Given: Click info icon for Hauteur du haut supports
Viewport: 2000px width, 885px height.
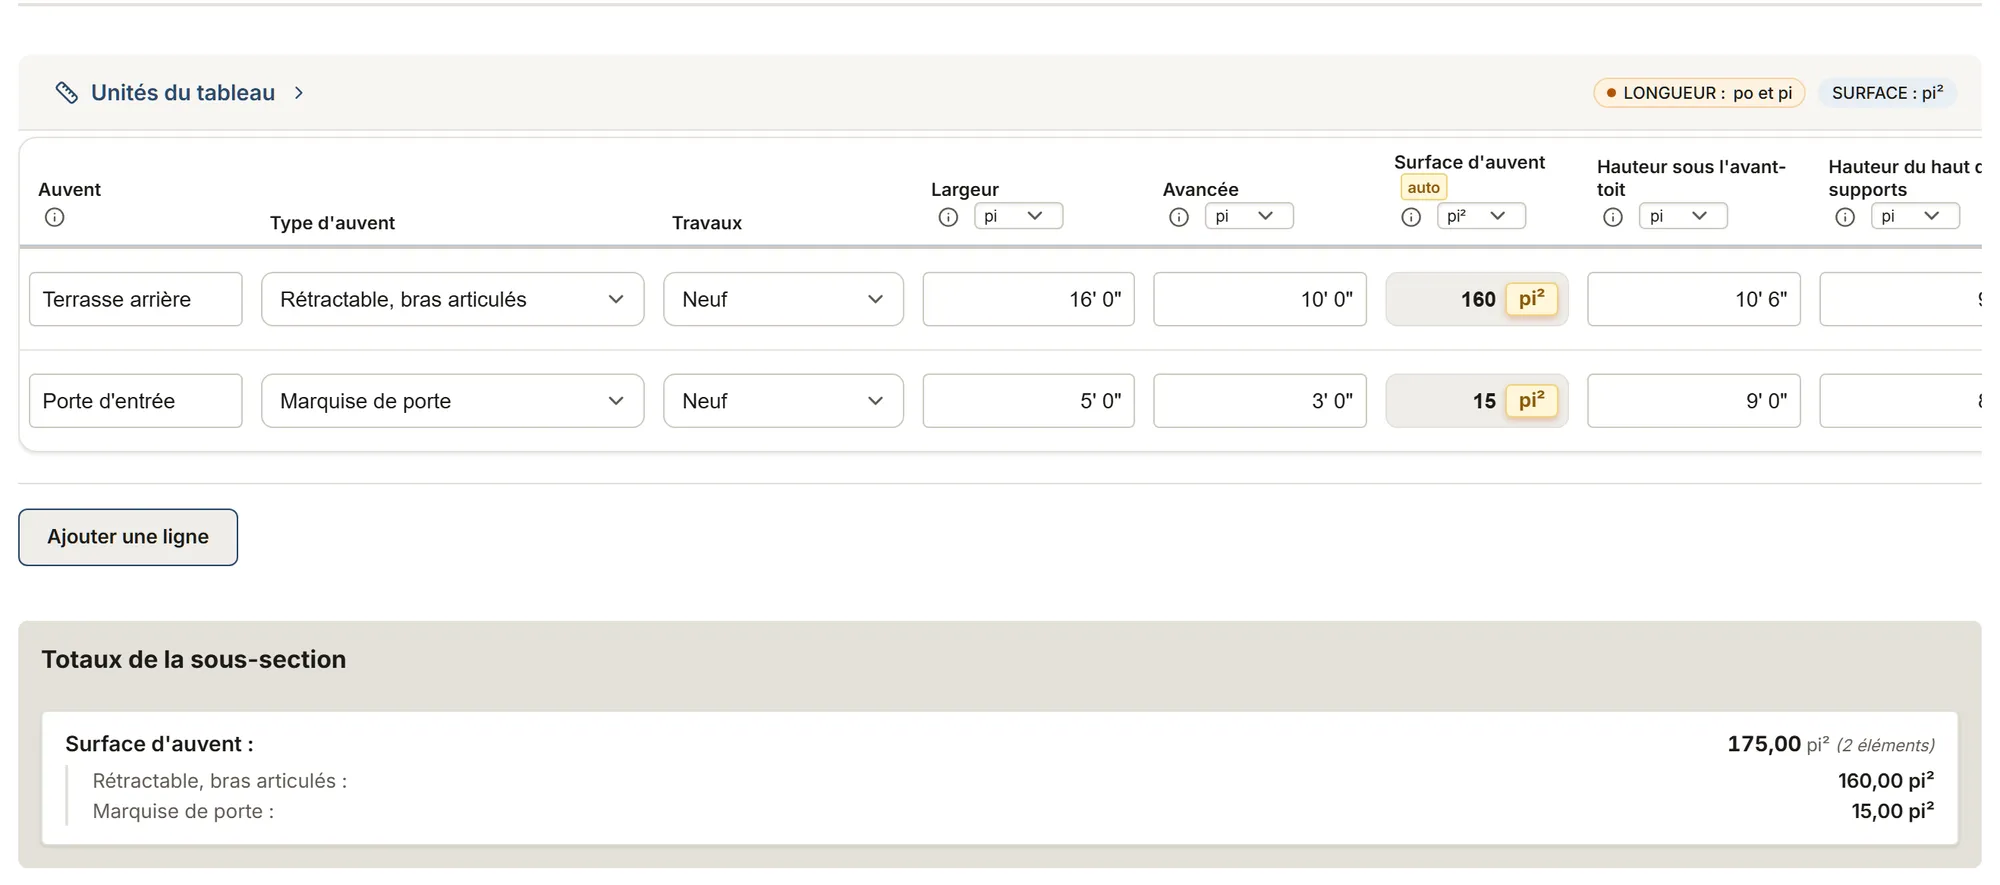Looking at the screenshot, I should click(x=1845, y=217).
